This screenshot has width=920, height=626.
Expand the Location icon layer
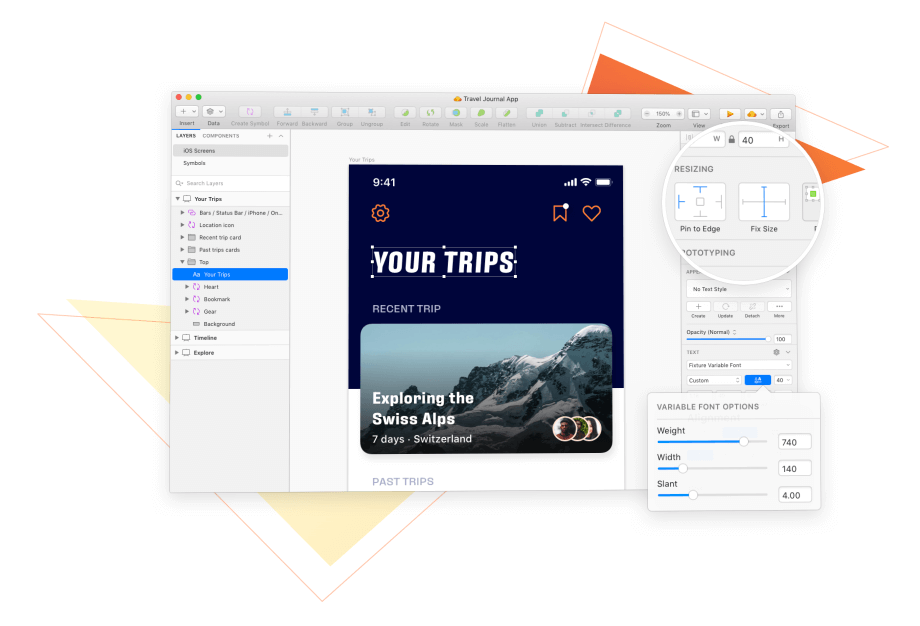pyautogui.click(x=182, y=225)
